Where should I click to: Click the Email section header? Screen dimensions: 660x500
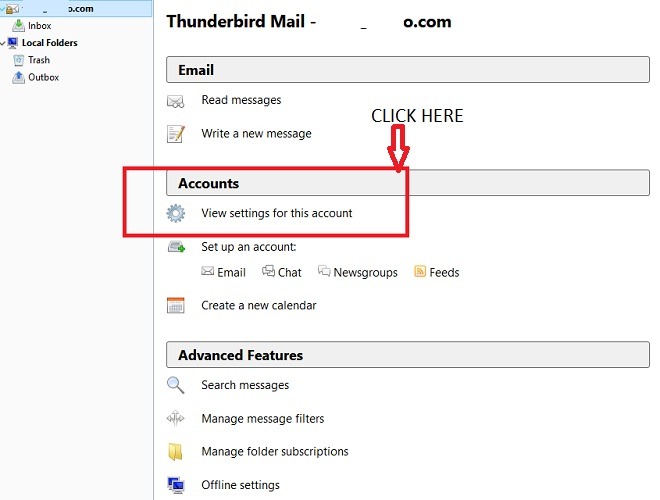tap(408, 69)
